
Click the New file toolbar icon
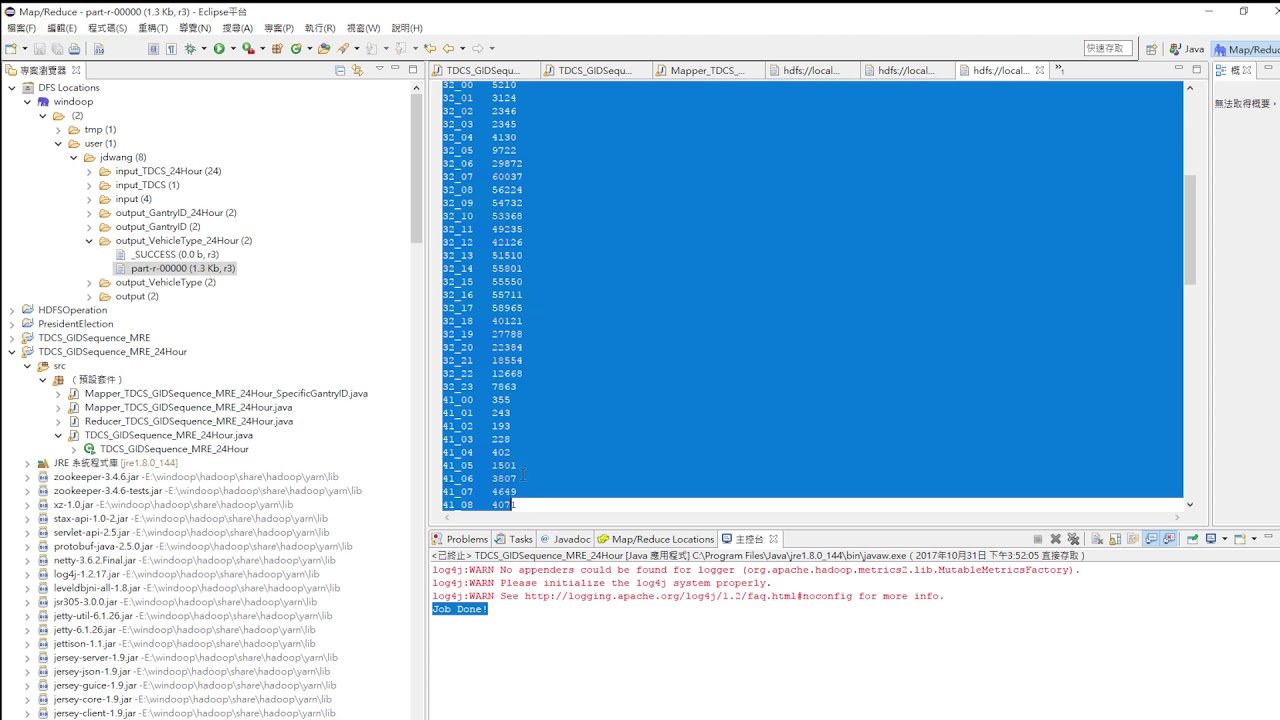[11, 48]
